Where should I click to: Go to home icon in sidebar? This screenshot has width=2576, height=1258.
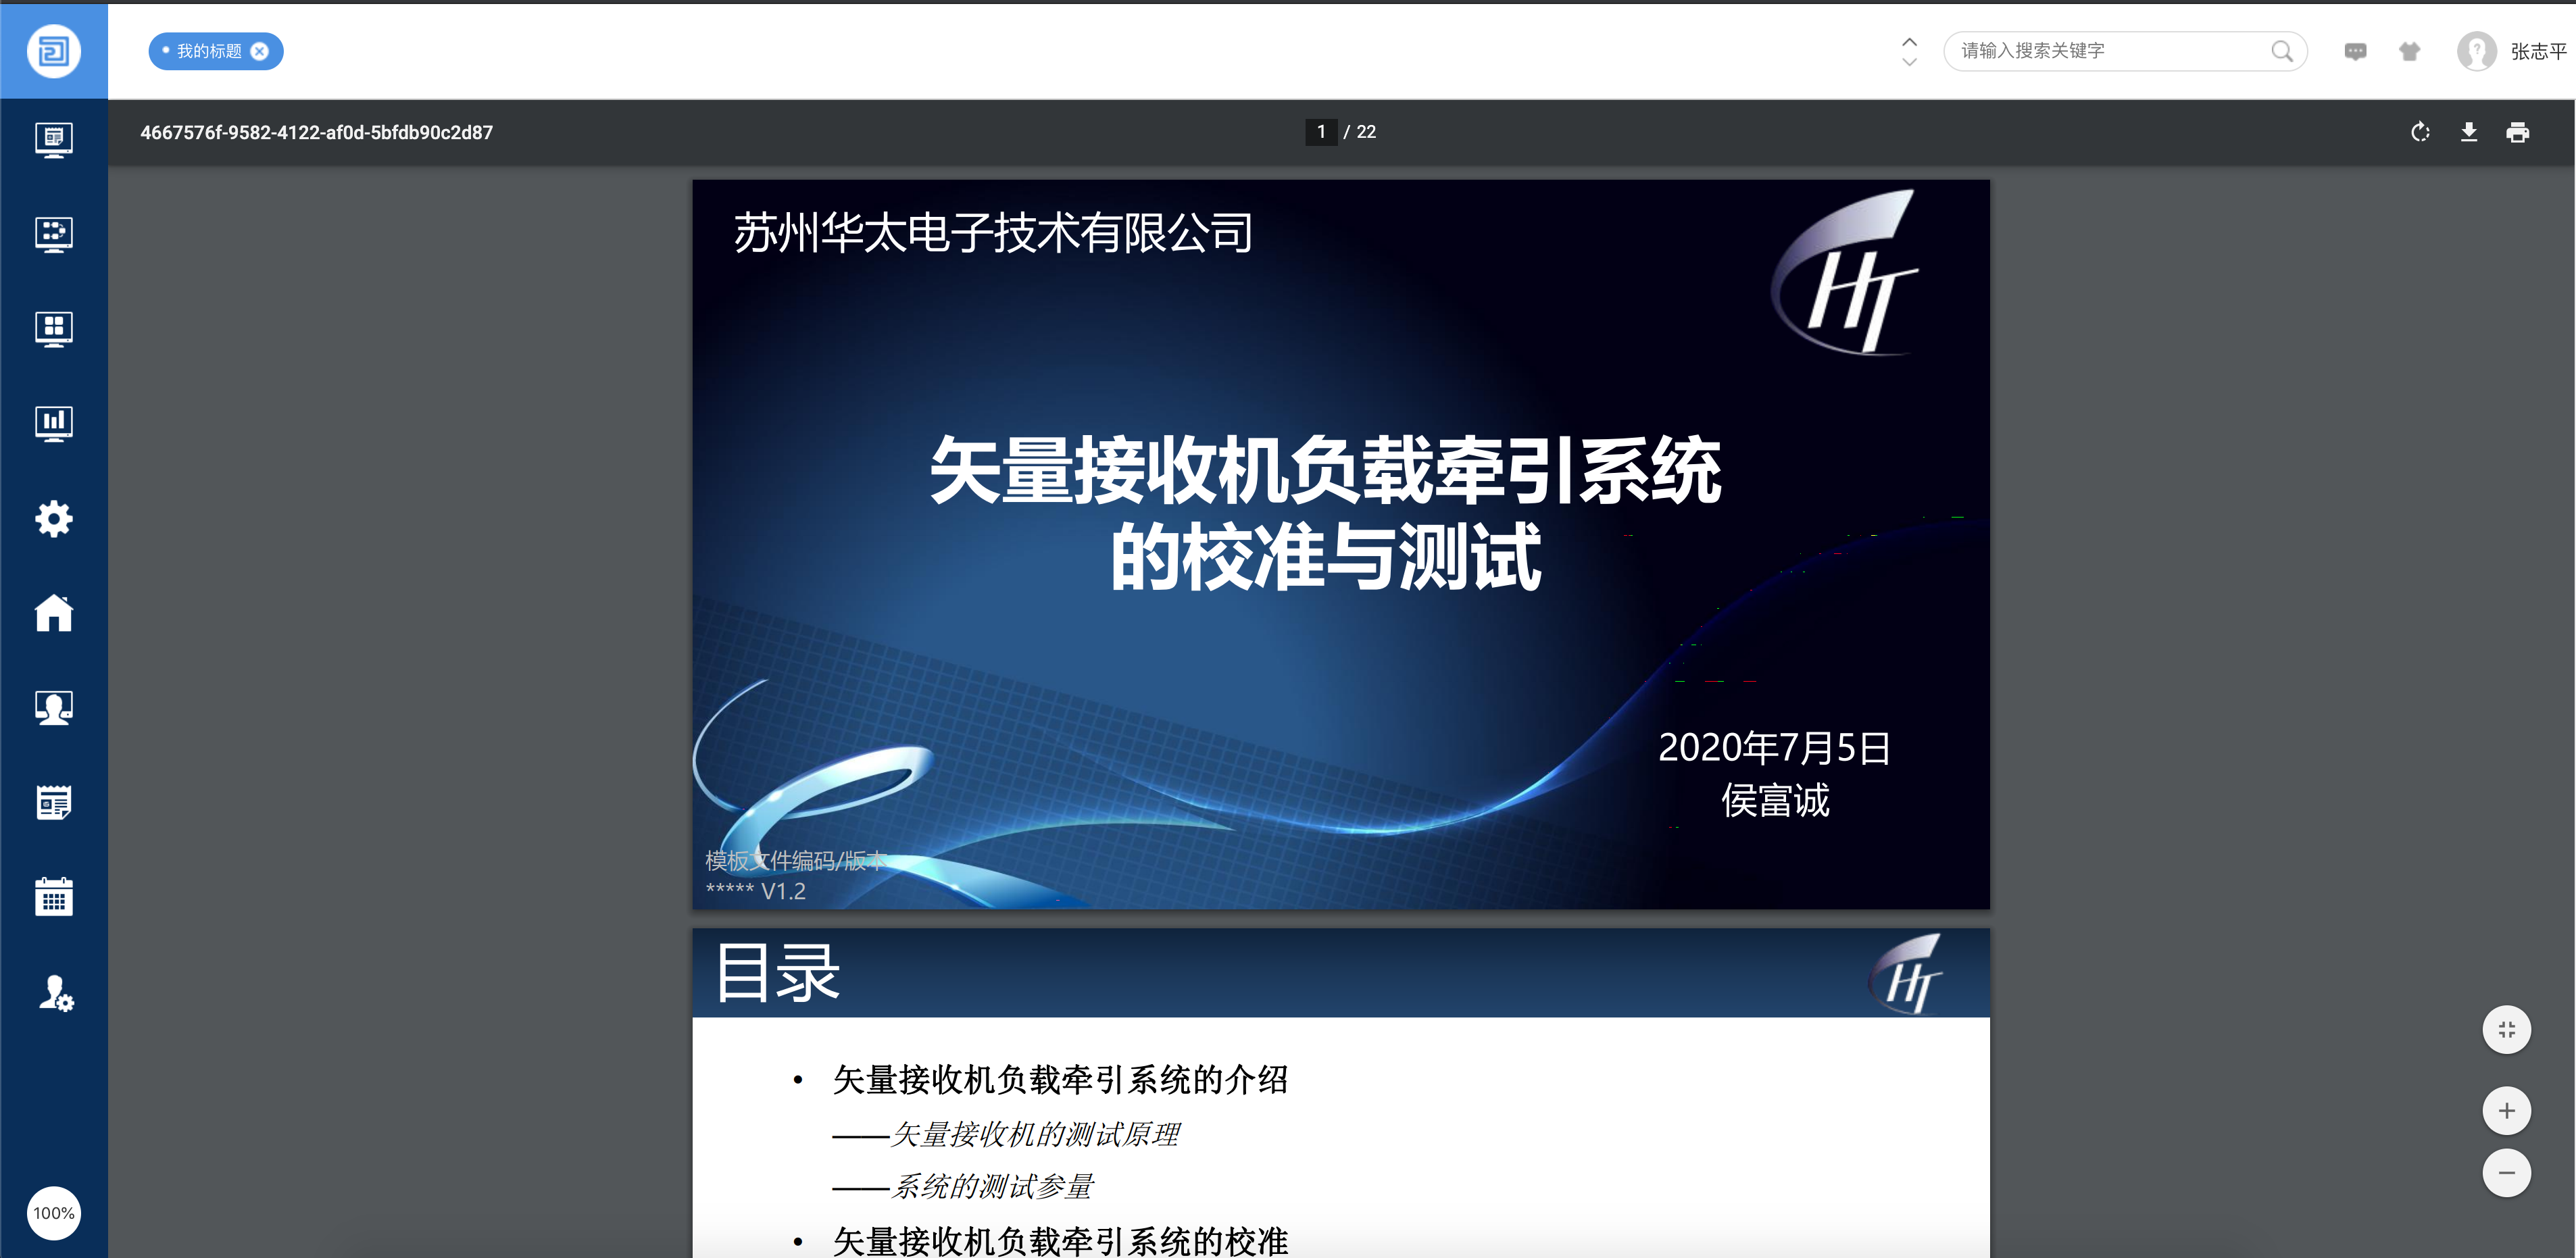click(x=54, y=613)
